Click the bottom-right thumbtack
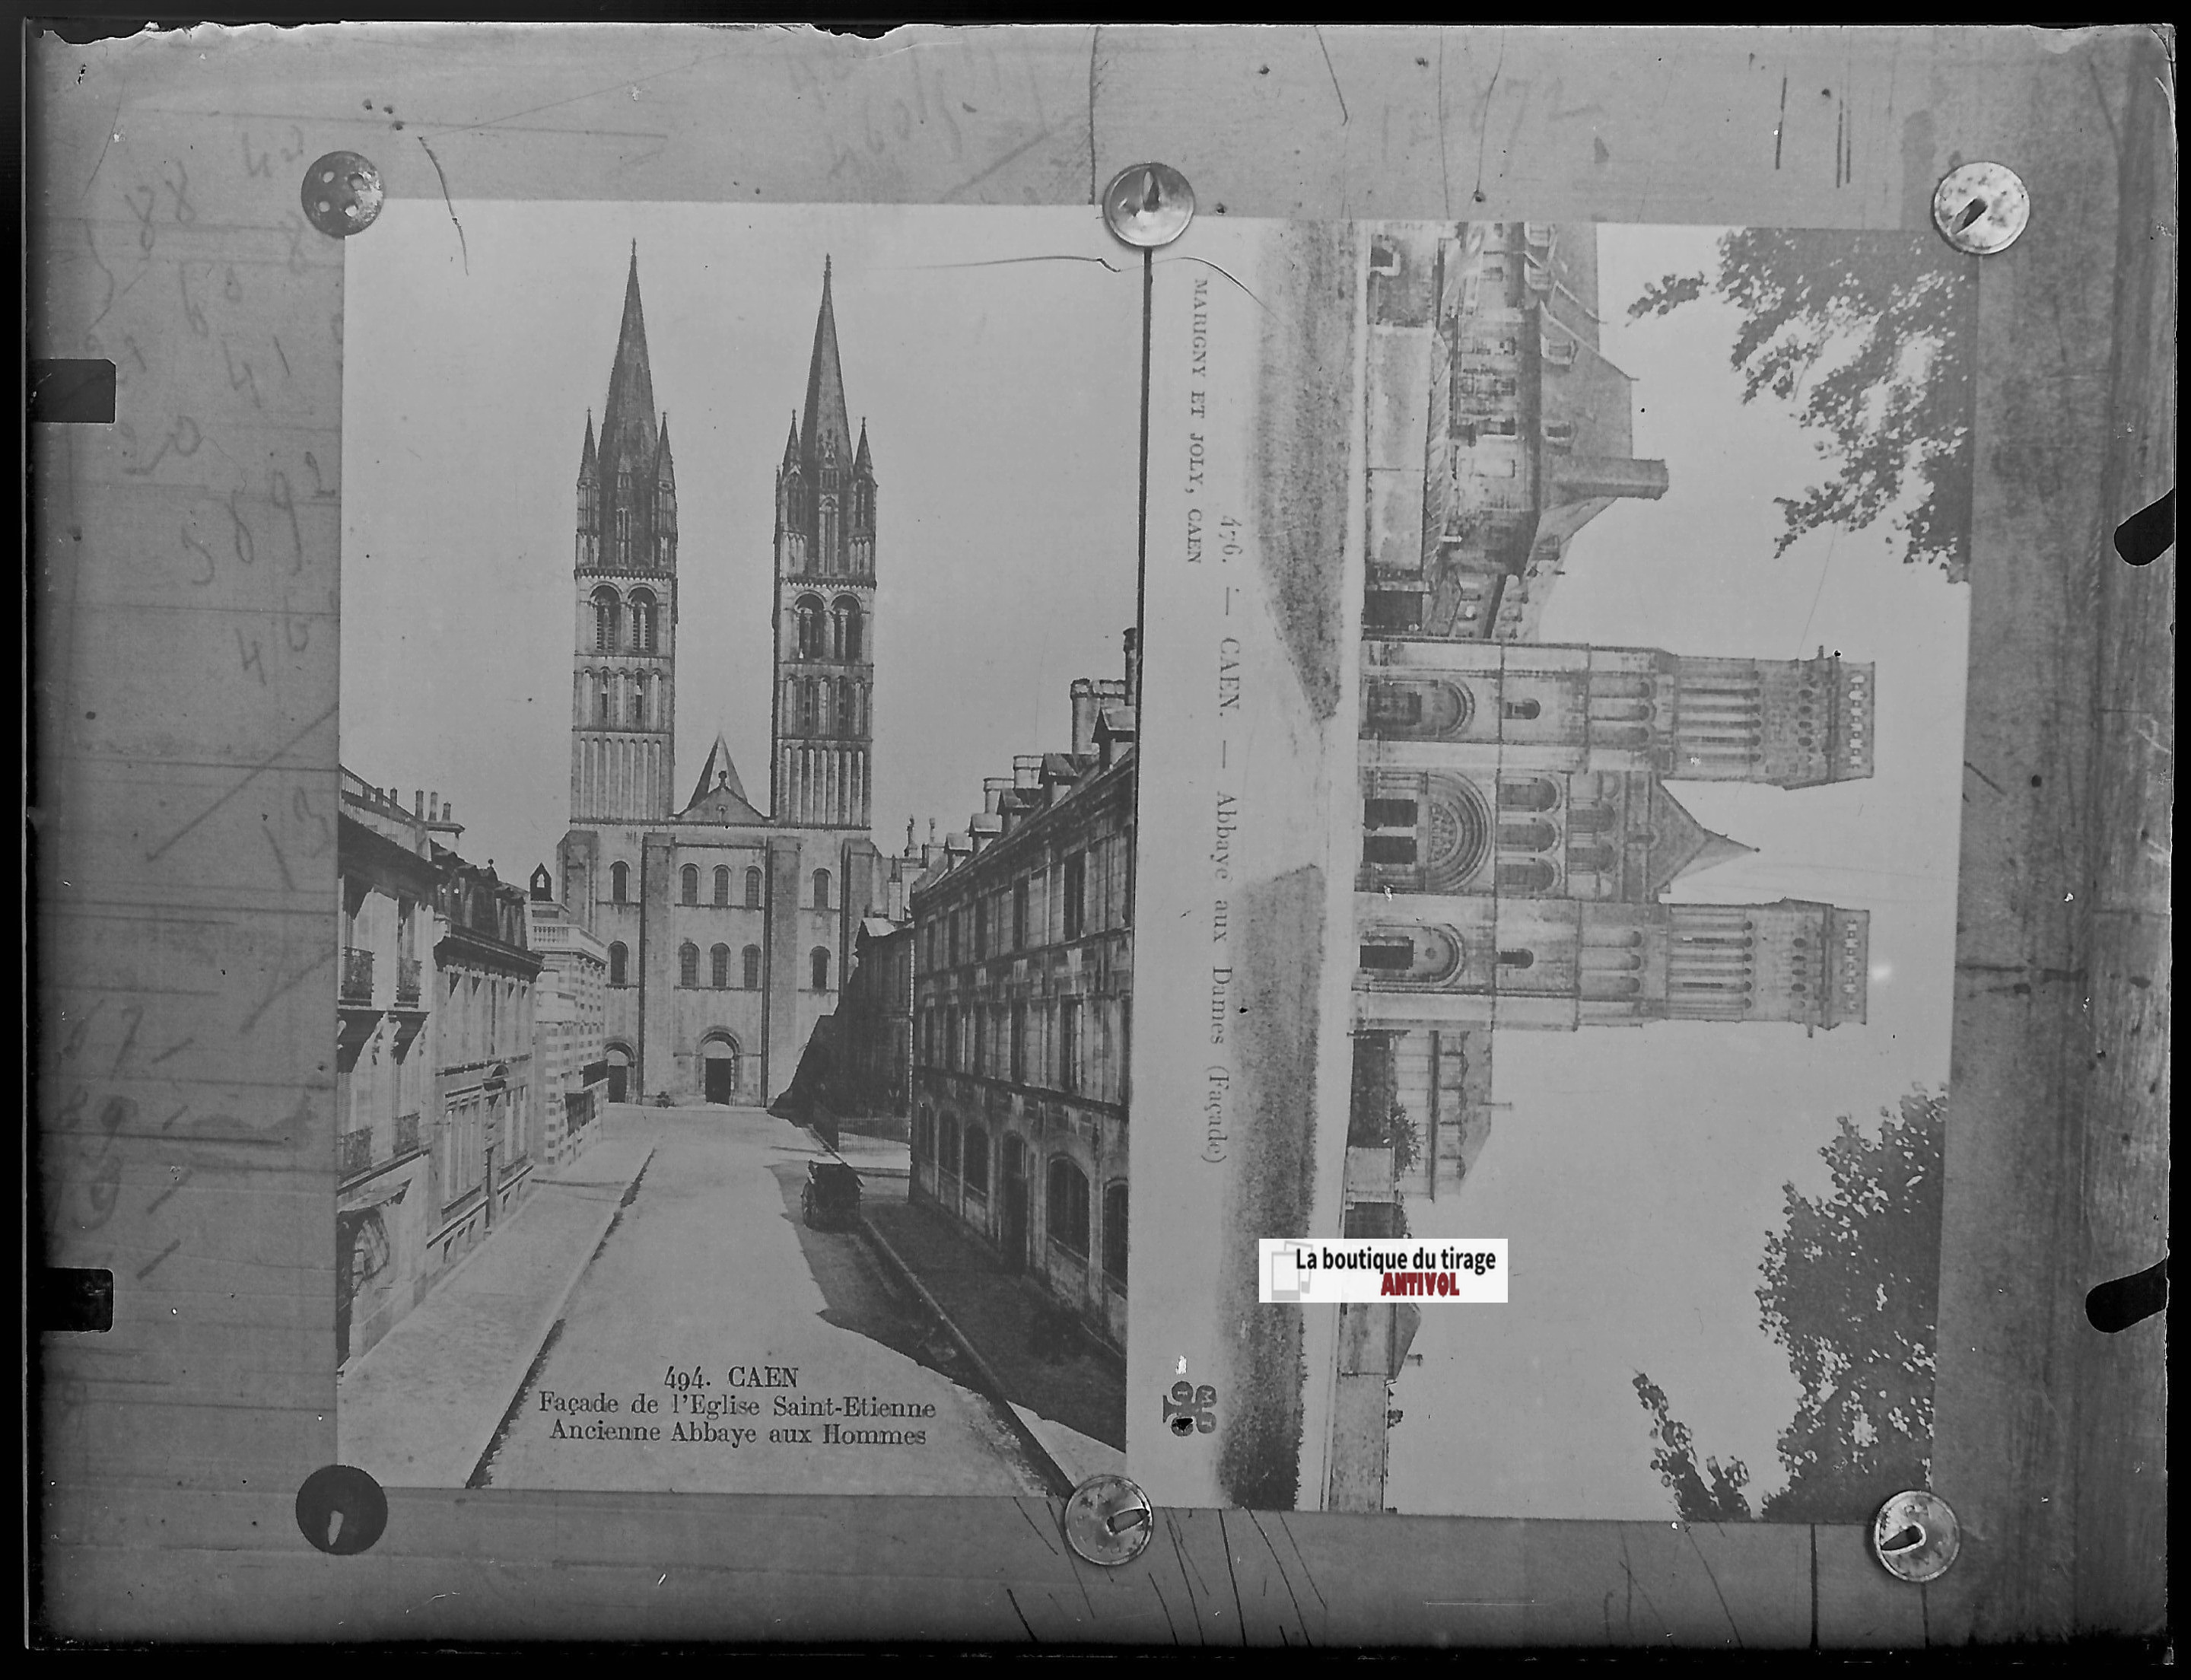 click(x=1915, y=1535)
